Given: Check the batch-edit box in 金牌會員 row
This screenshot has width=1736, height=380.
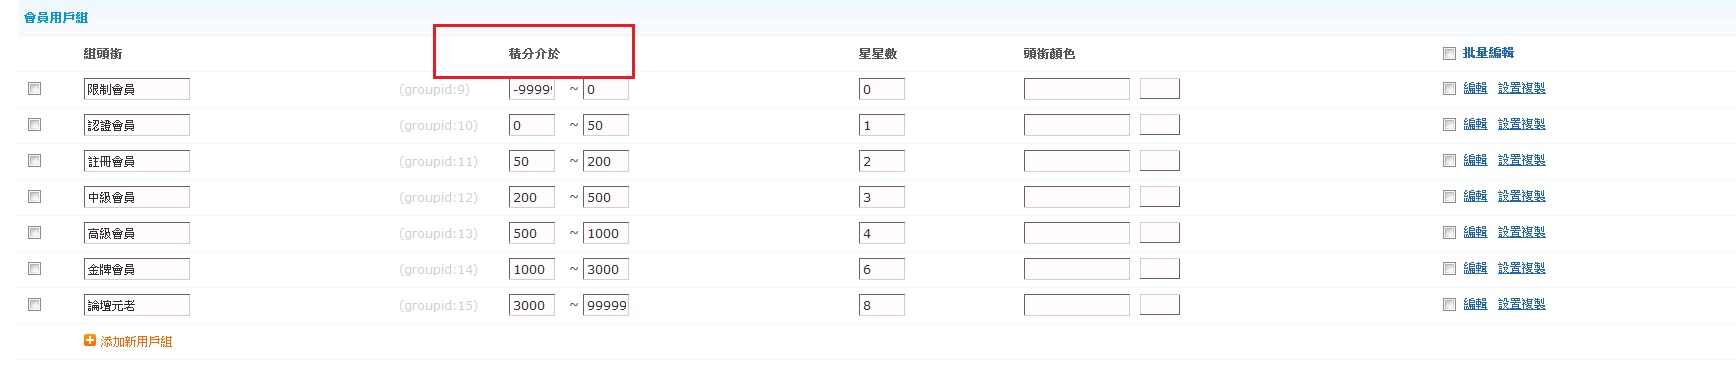Looking at the screenshot, I should (x=1449, y=269).
